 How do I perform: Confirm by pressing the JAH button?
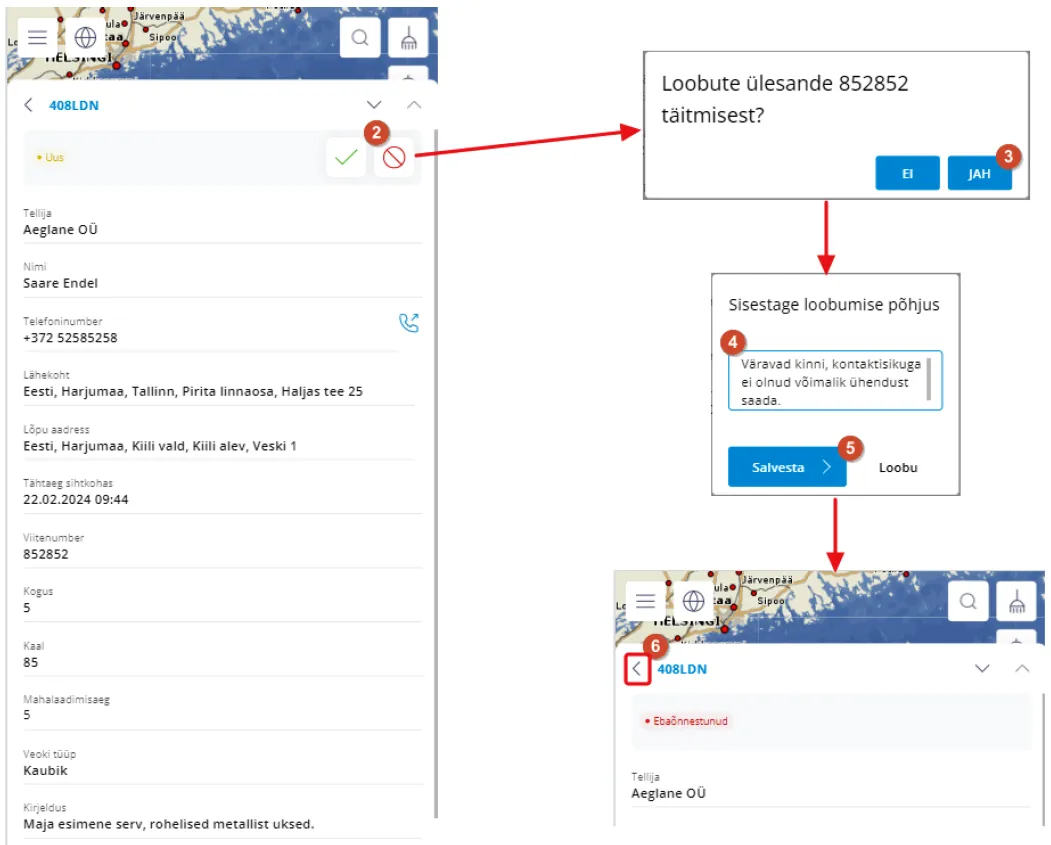click(979, 173)
